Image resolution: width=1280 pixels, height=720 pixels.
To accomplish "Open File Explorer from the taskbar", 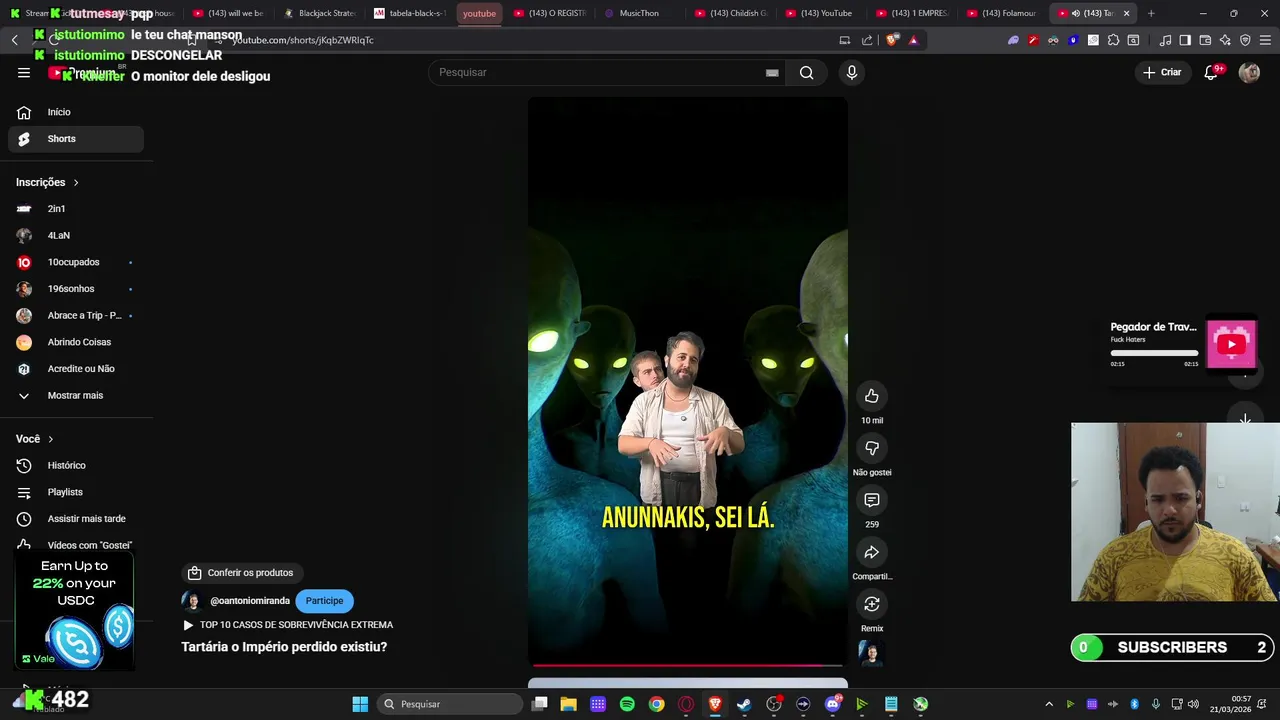I will click(568, 704).
